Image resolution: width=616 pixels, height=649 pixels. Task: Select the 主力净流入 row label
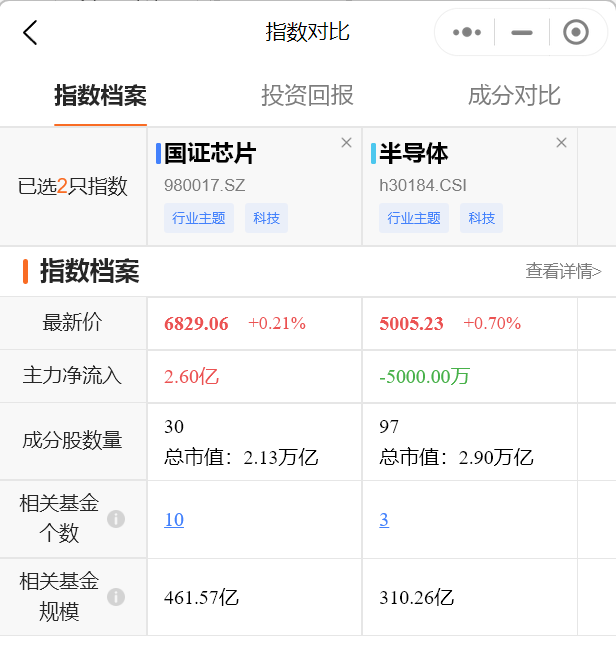[72, 376]
